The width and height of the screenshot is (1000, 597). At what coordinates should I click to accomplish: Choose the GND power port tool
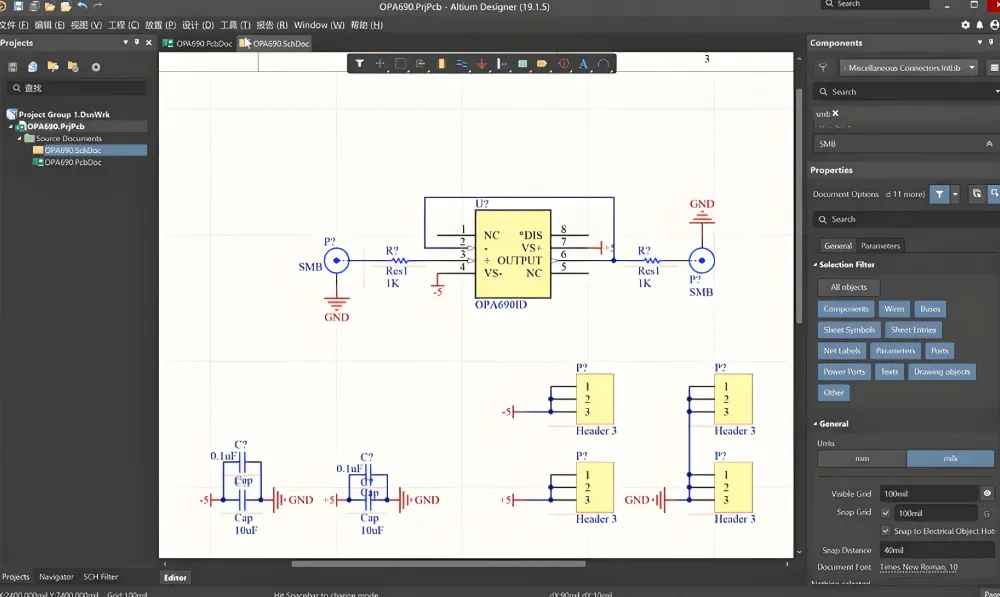(482, 64)
